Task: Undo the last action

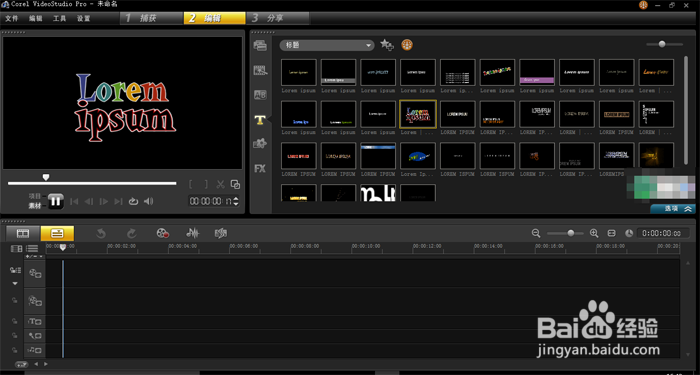Action: pos(101,233)
